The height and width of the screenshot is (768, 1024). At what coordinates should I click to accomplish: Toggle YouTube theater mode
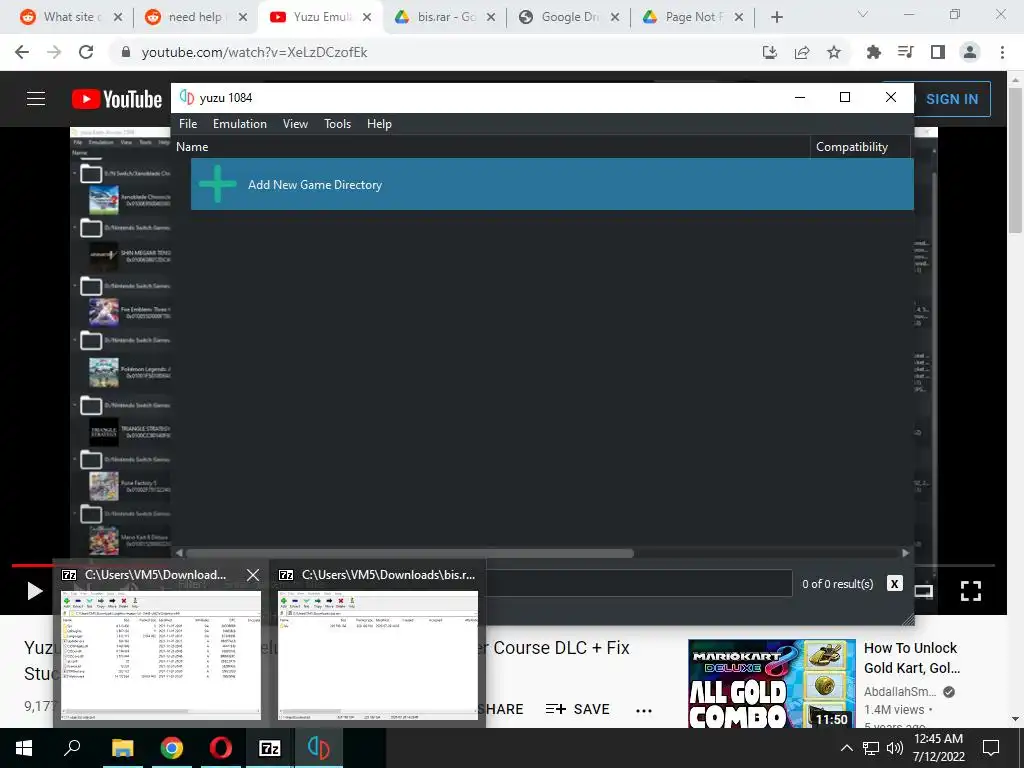924,591
